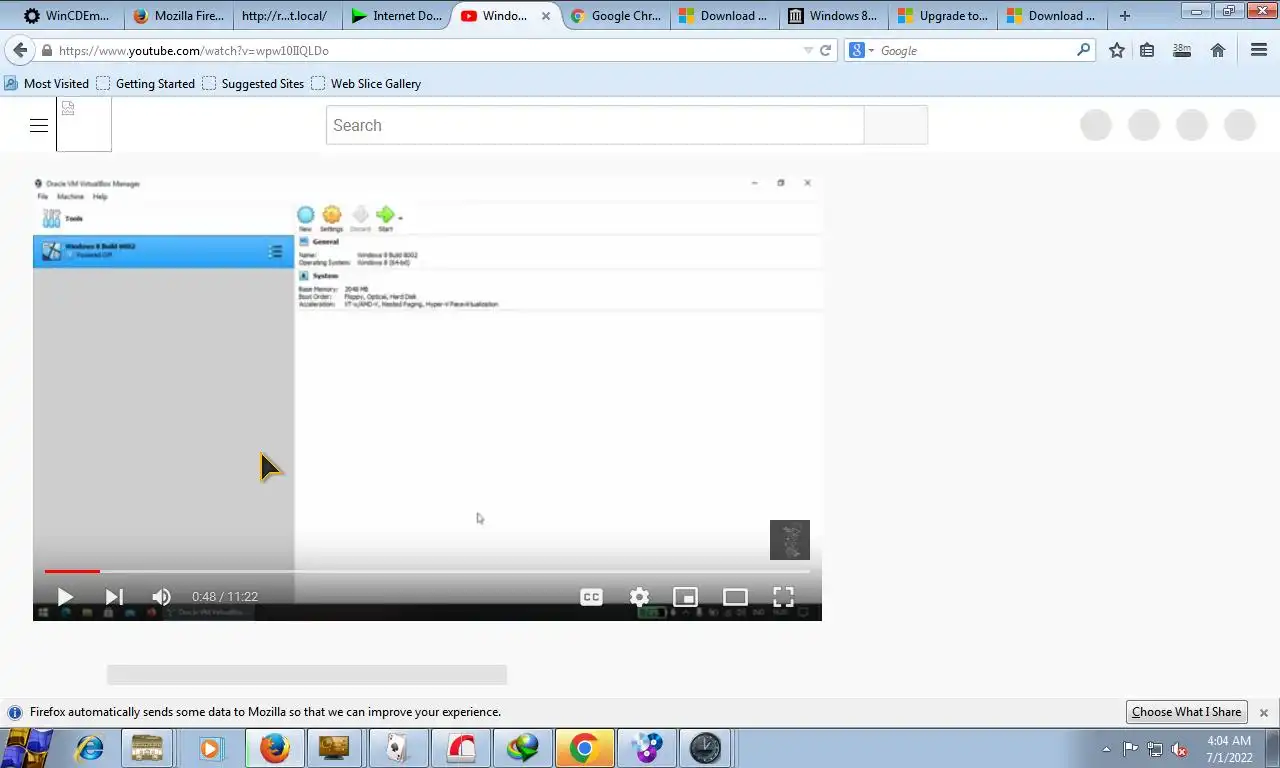The height and width of the screenshot is (768, 1280).
Task: Seek in the video progress bar
Action: click(427, 571)
